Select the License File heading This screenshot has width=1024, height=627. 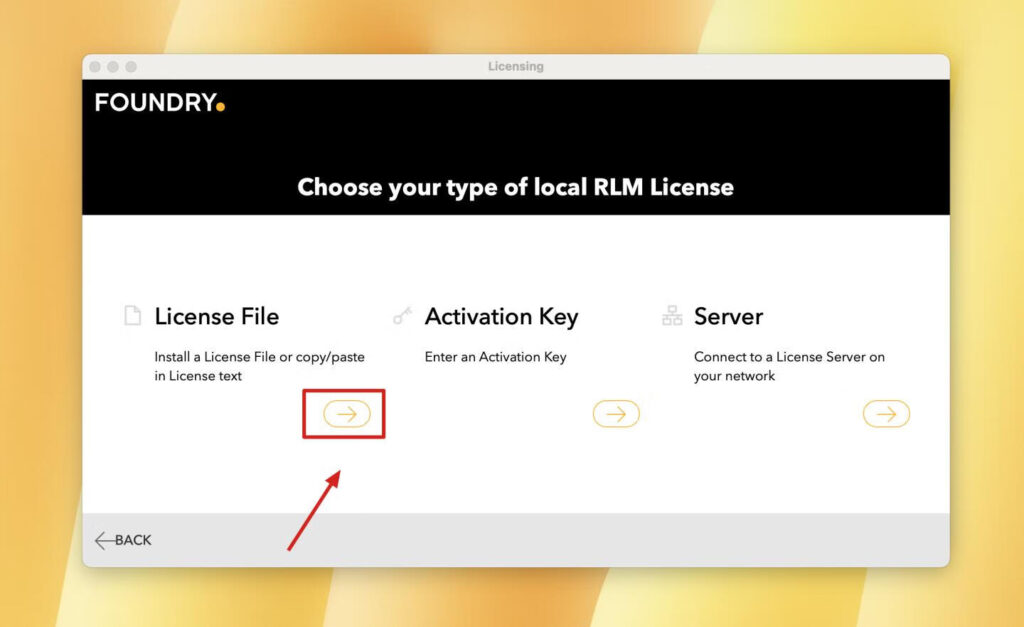click(x=216, y=316)
